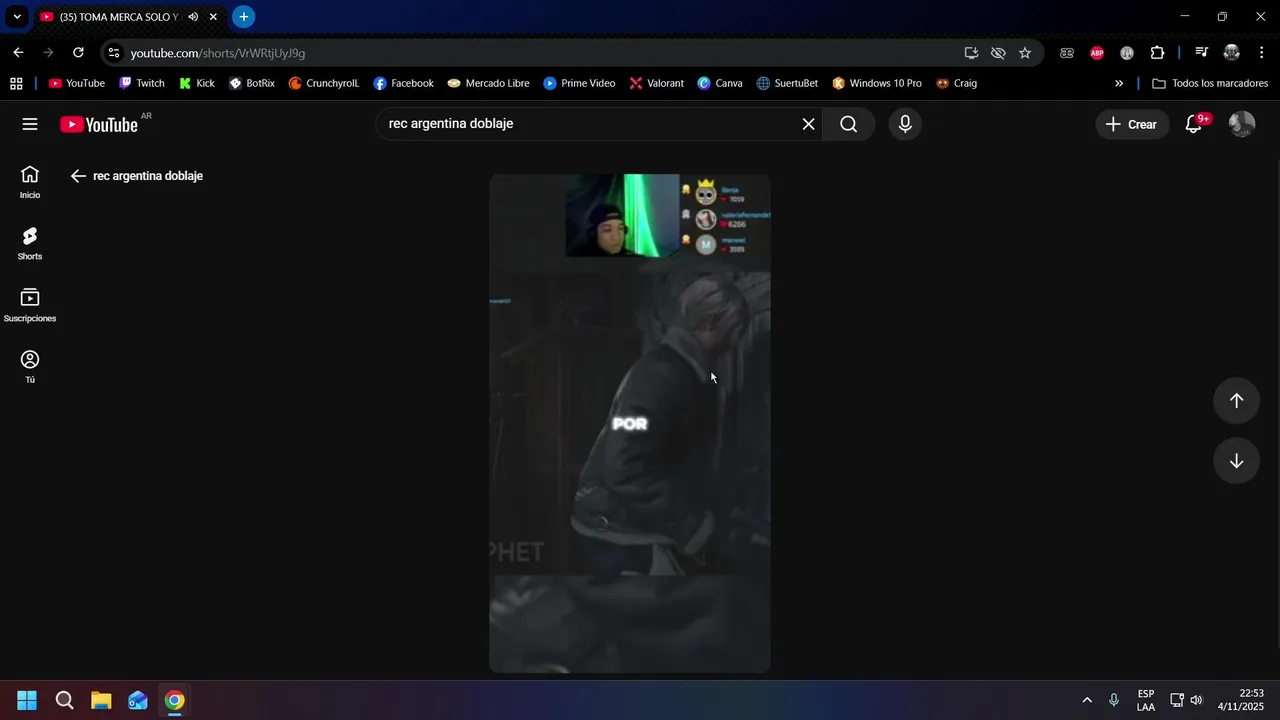Open the Canva bookmark
This screenshot has width=1280, height=720.
pos(720,84)
